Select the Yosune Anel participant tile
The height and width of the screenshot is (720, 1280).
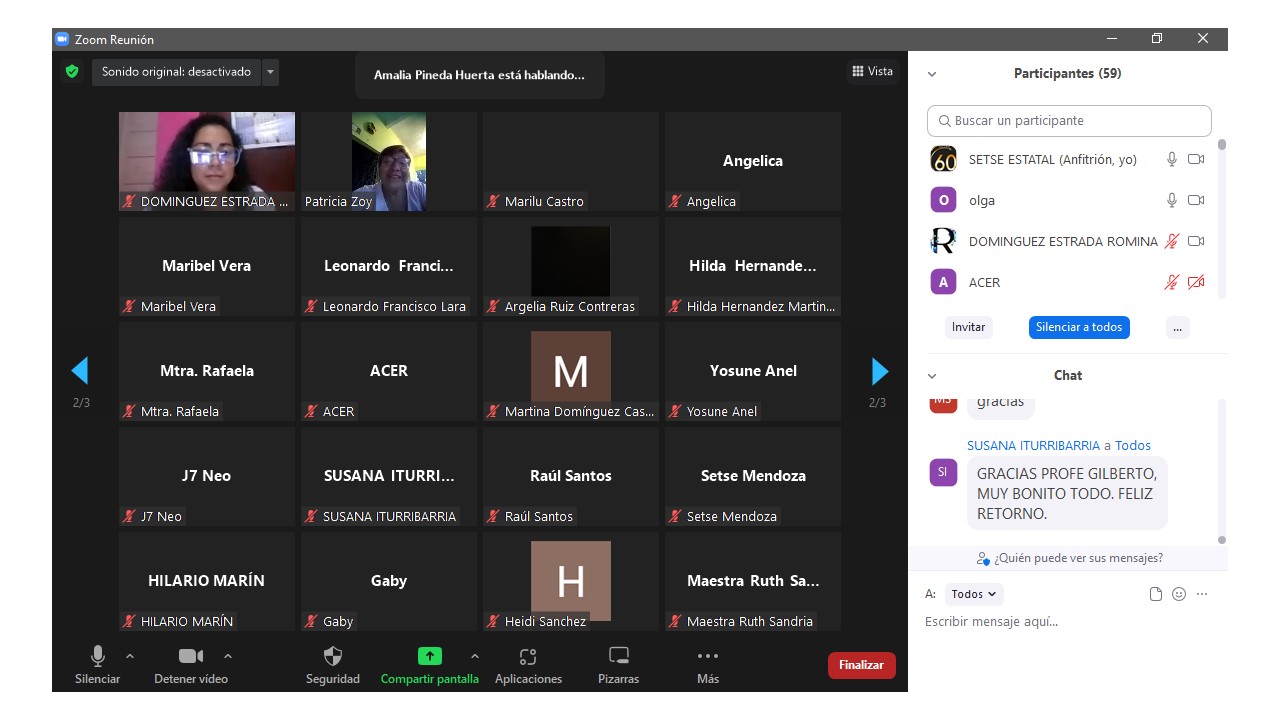tap(753, 371)
